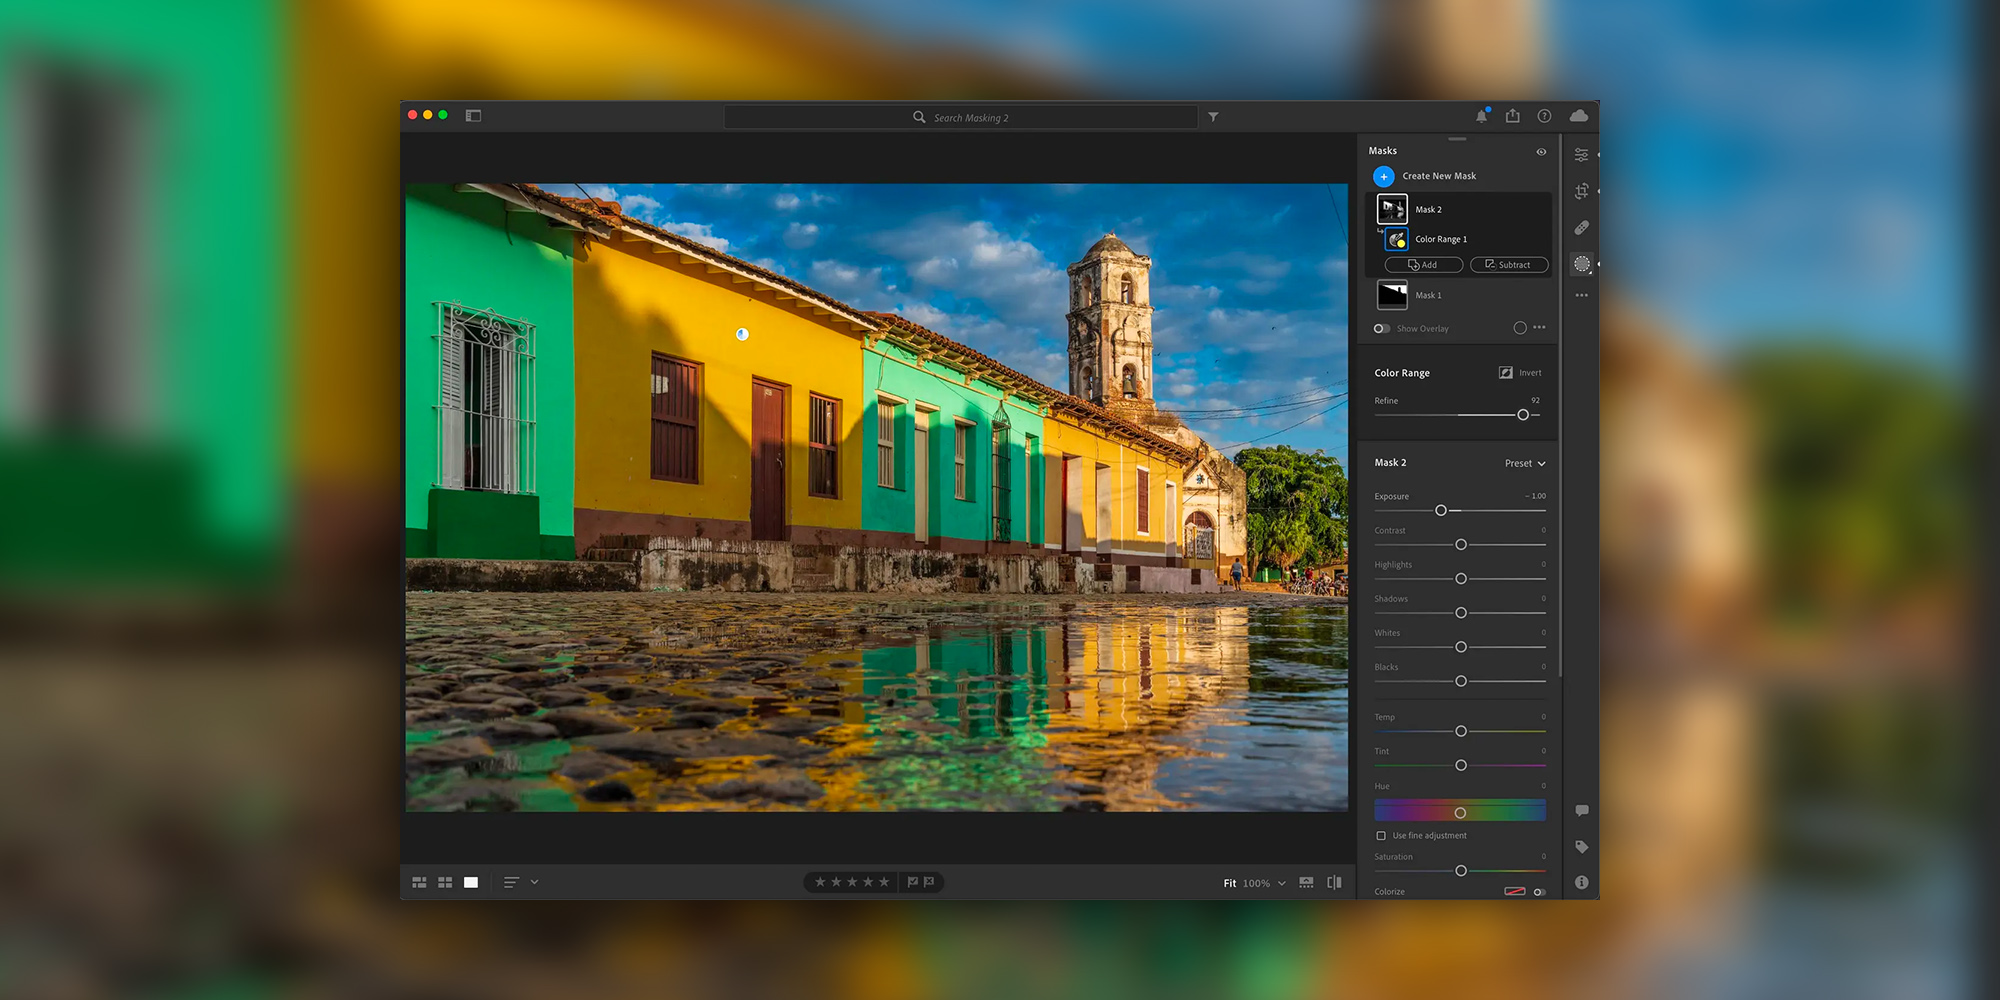Screen dimensions: 2000x1000
Task: Toggle mask visibility eye icon
Action: click(x=1541, y=152)
